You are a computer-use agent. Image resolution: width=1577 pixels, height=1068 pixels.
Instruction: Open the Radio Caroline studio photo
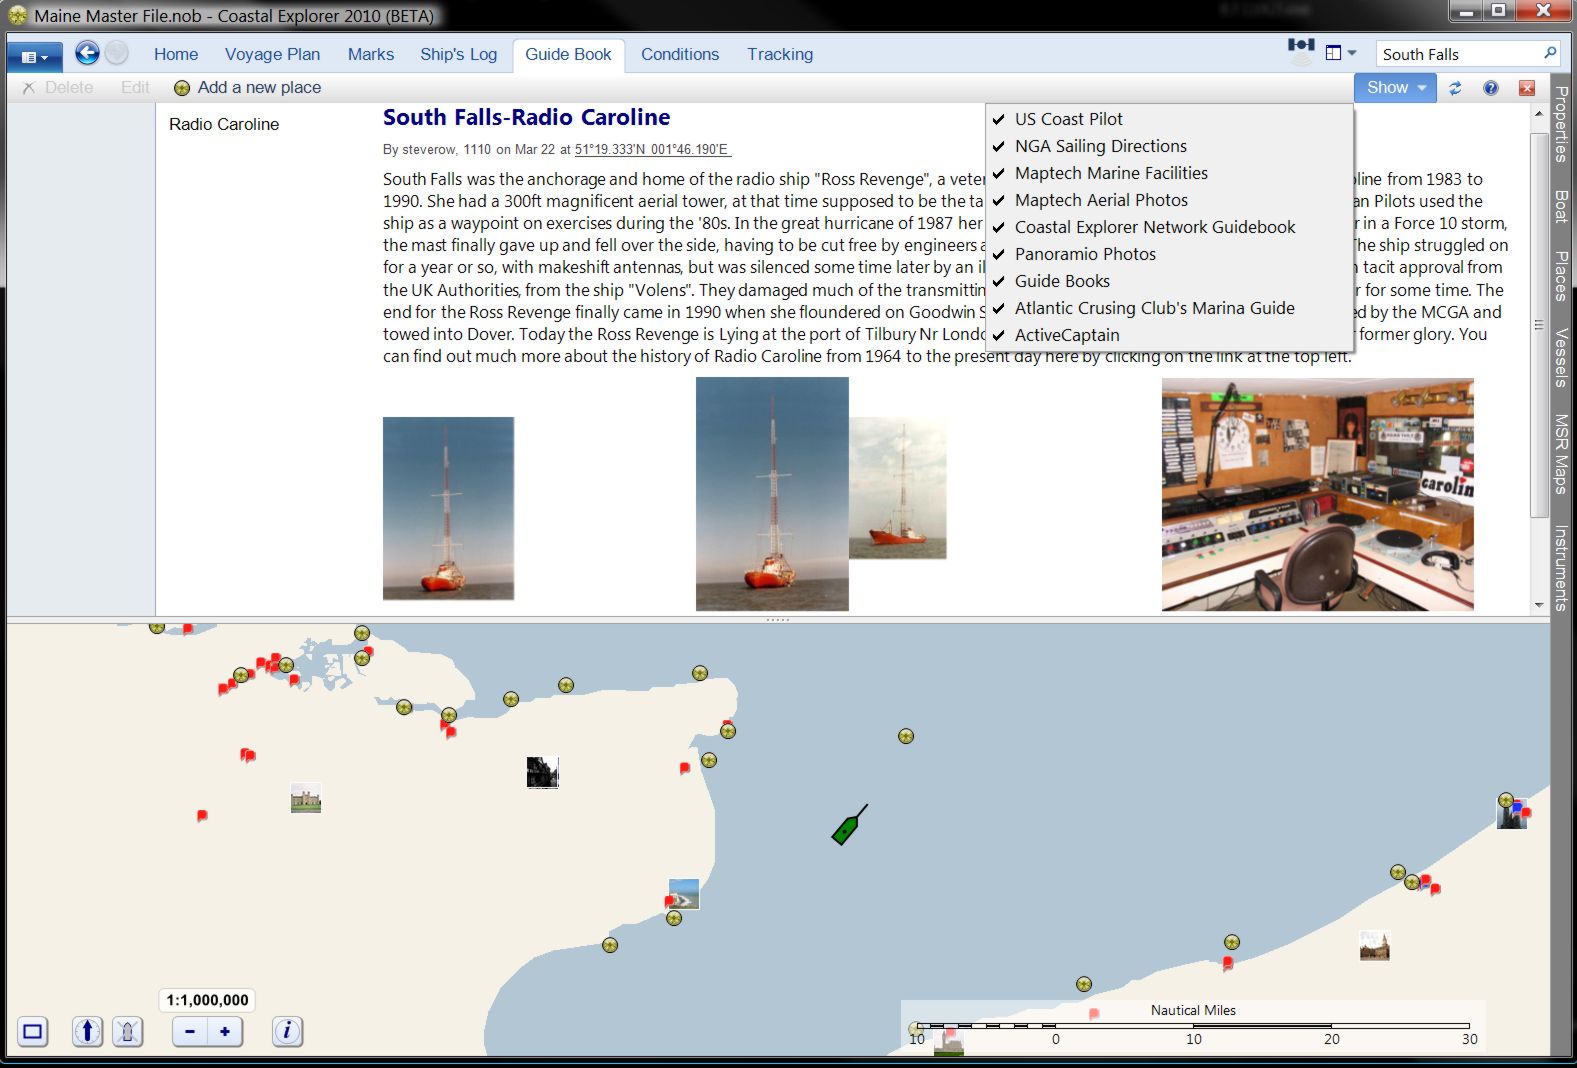[x=1317, y=494]
